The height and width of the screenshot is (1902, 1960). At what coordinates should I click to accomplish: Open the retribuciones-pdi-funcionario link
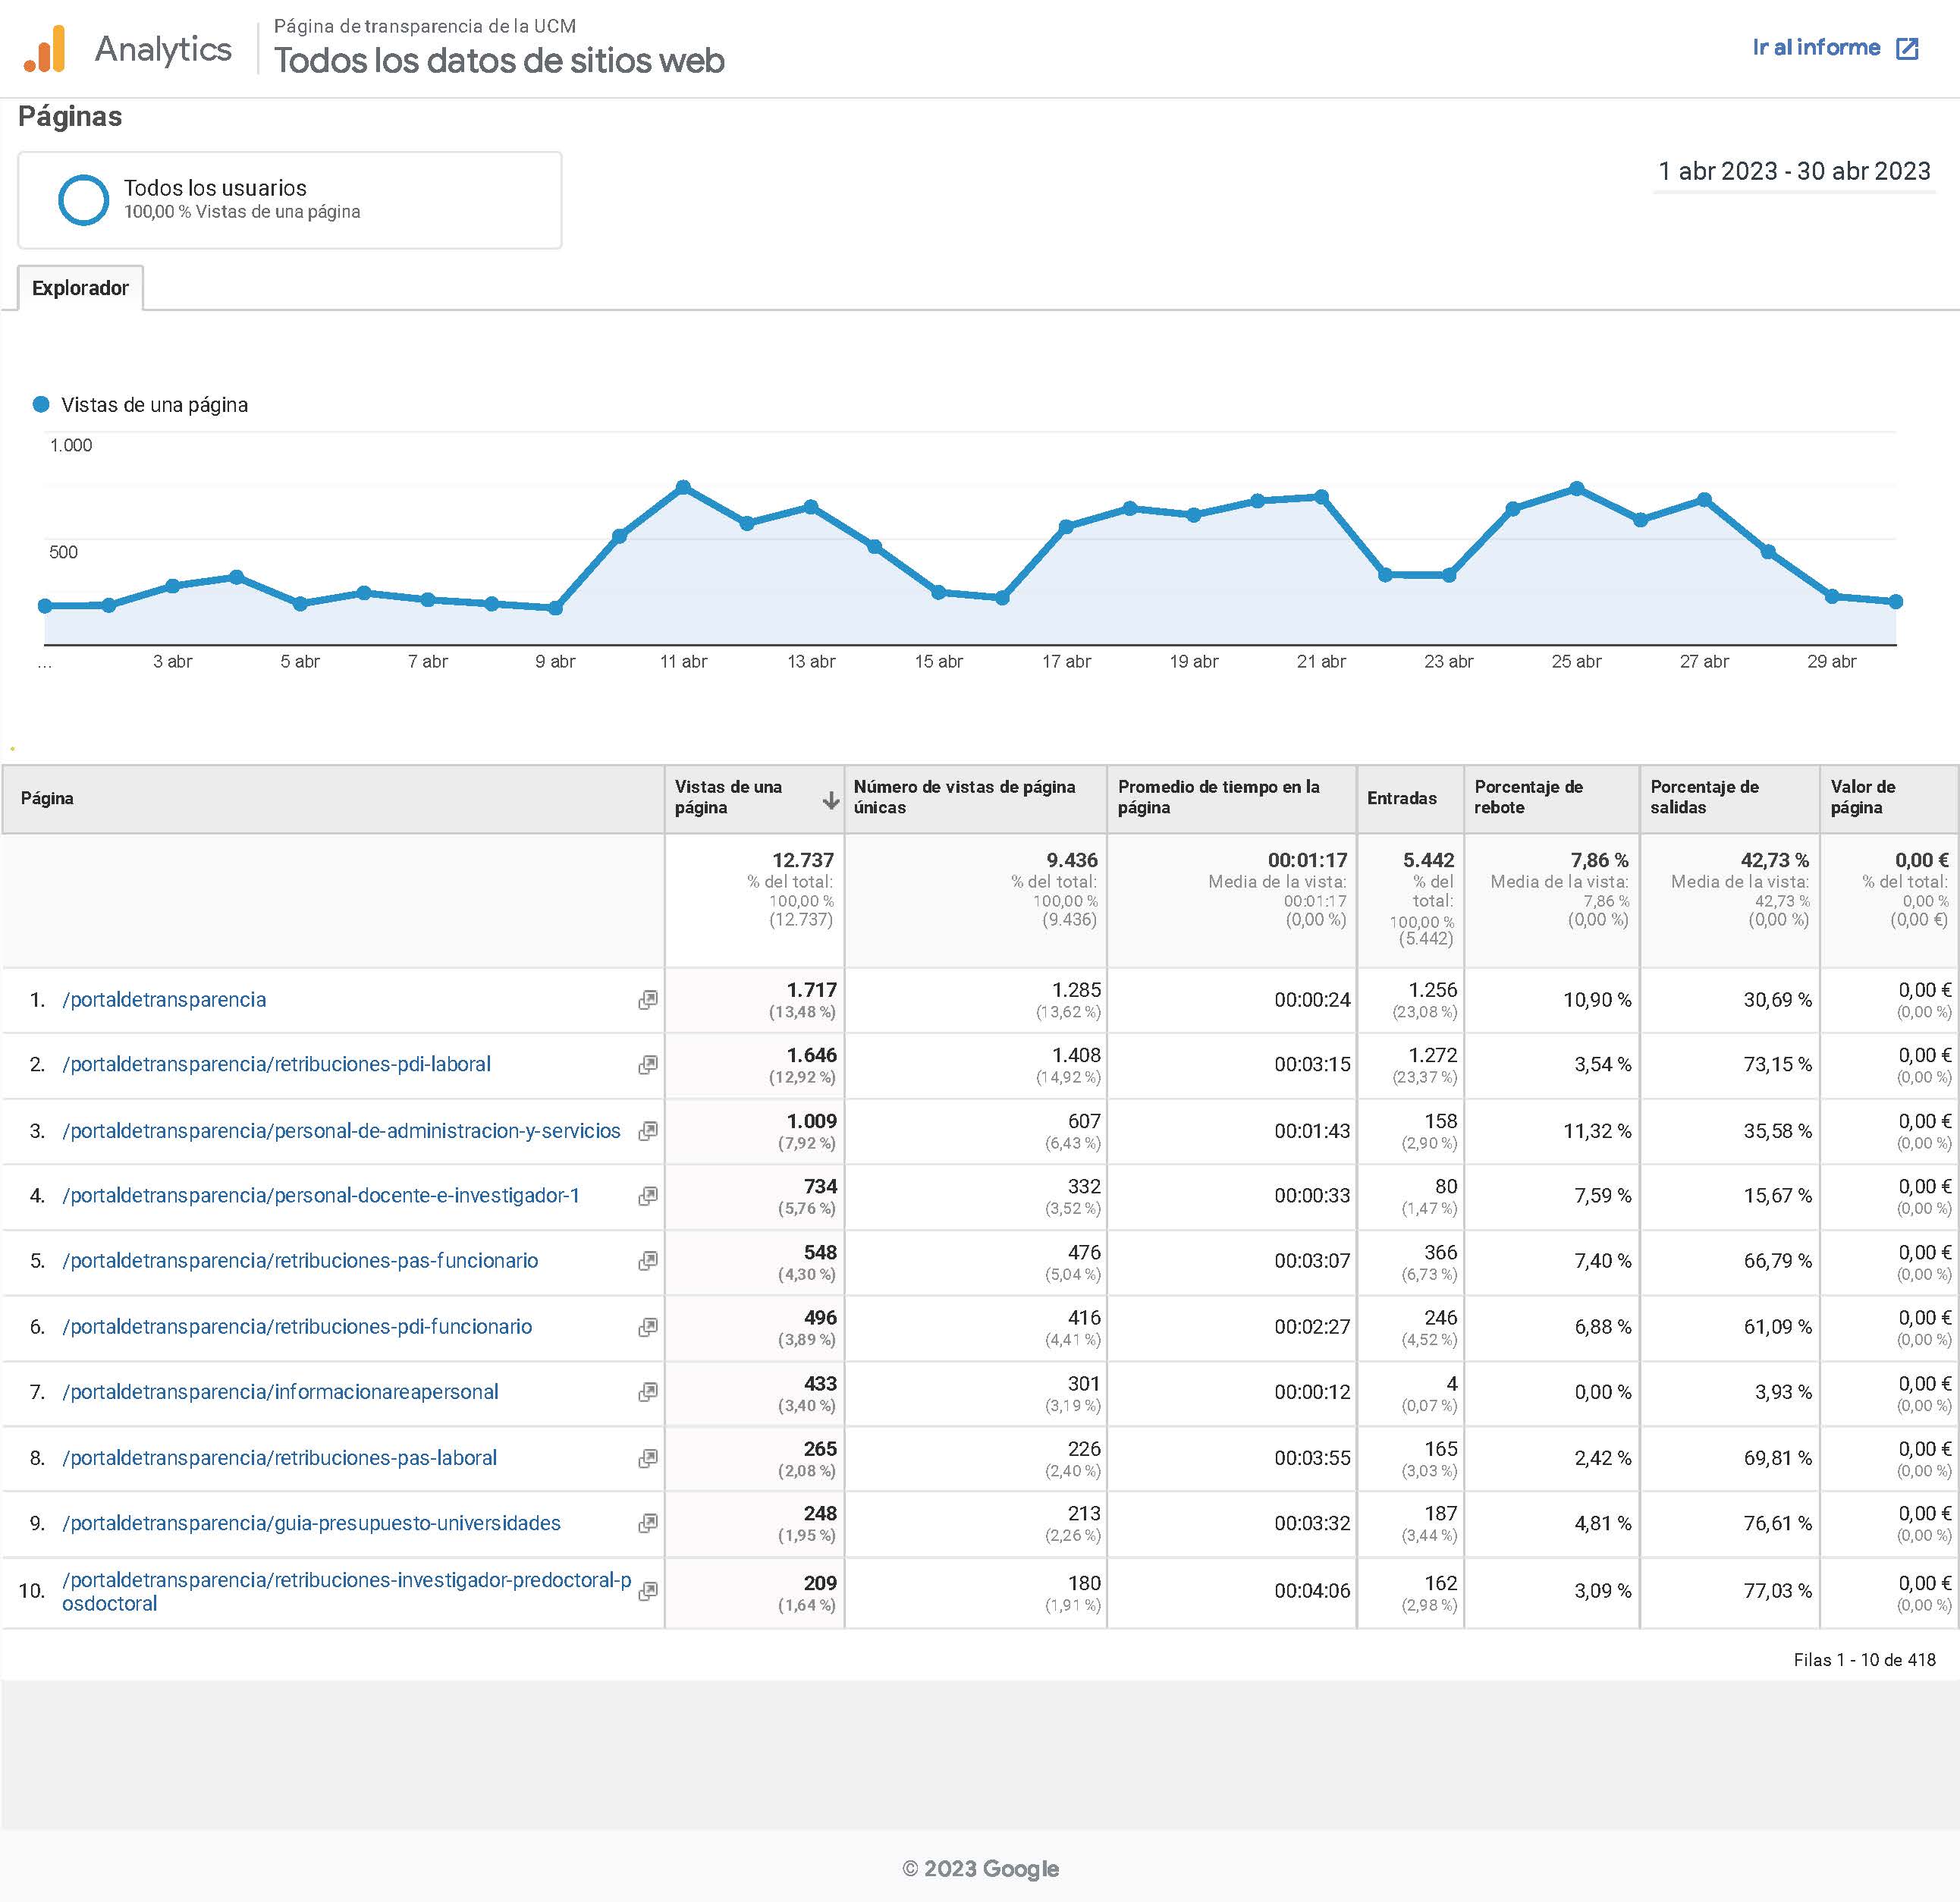click(297, 1327)
